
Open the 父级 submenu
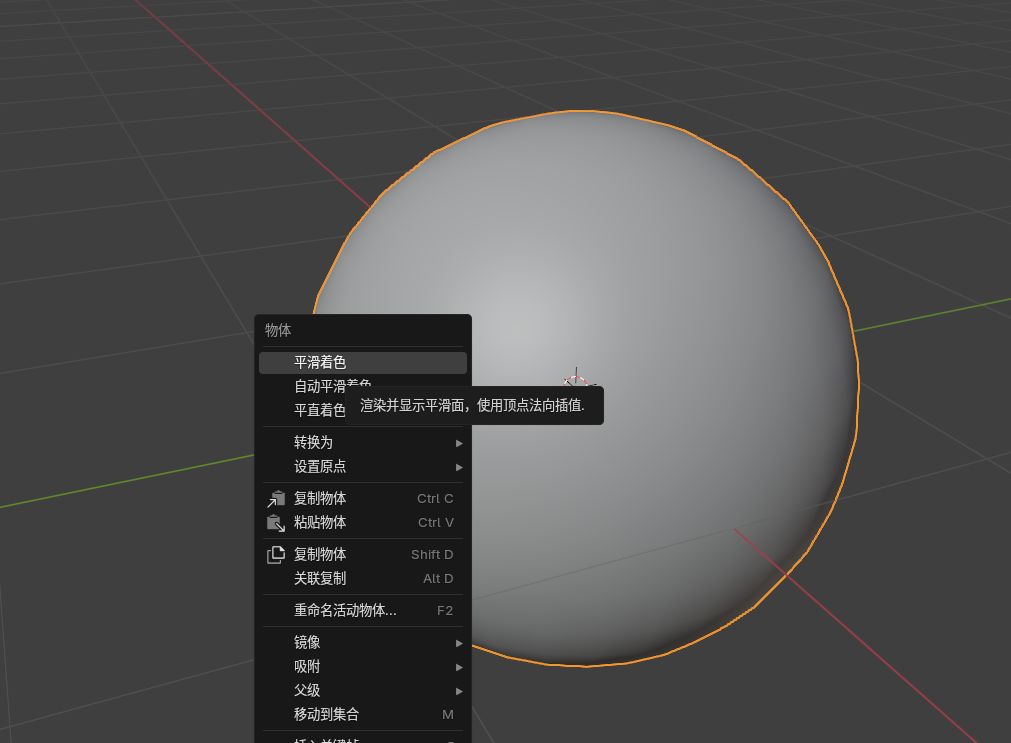pyautogui.click(x=362, y=691)
